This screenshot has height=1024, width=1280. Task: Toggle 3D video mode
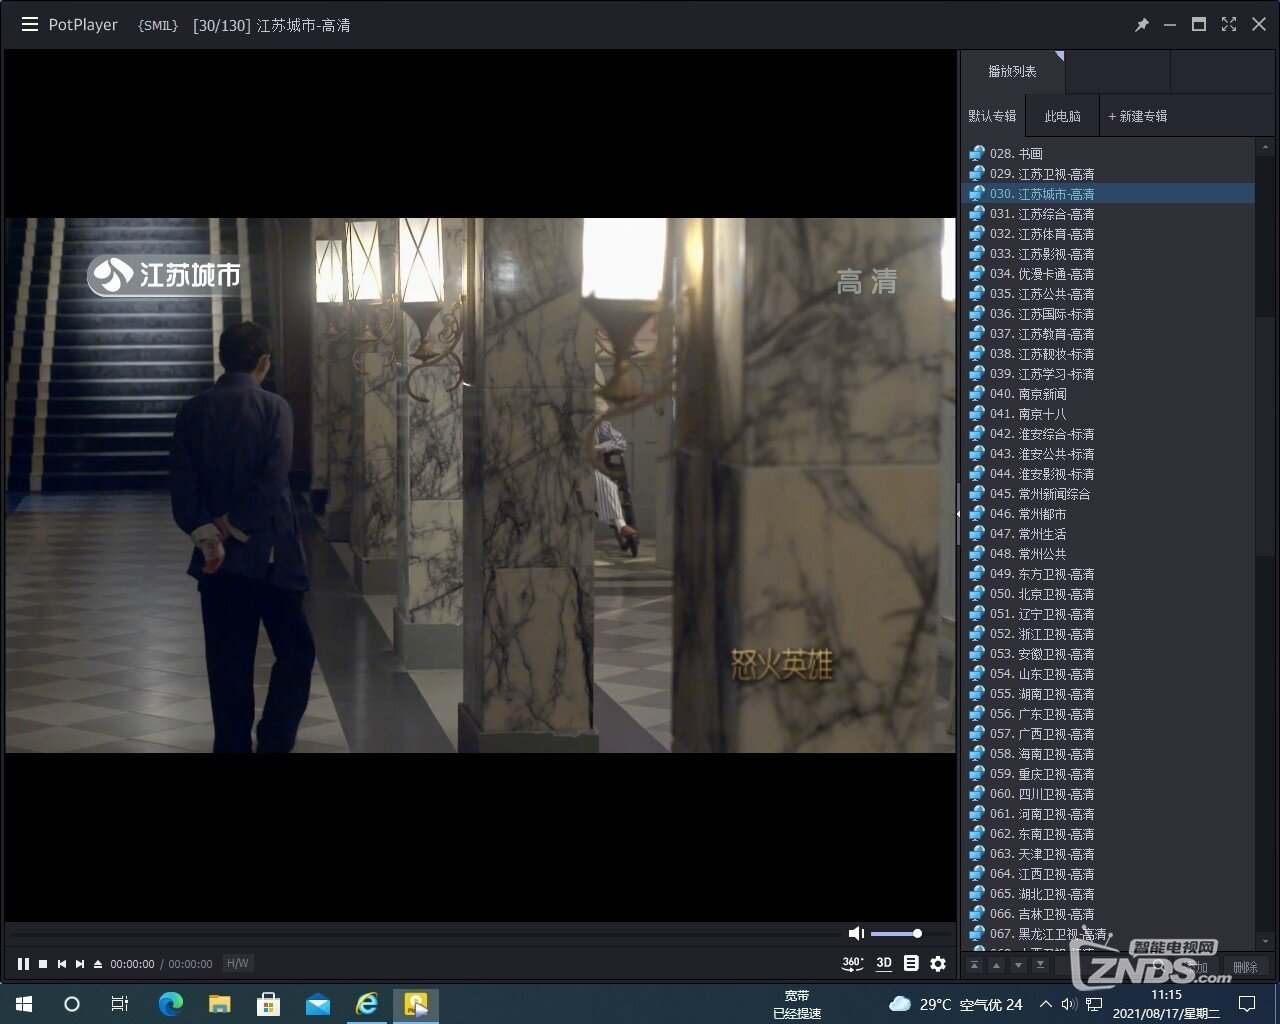[x=884, y=964]
